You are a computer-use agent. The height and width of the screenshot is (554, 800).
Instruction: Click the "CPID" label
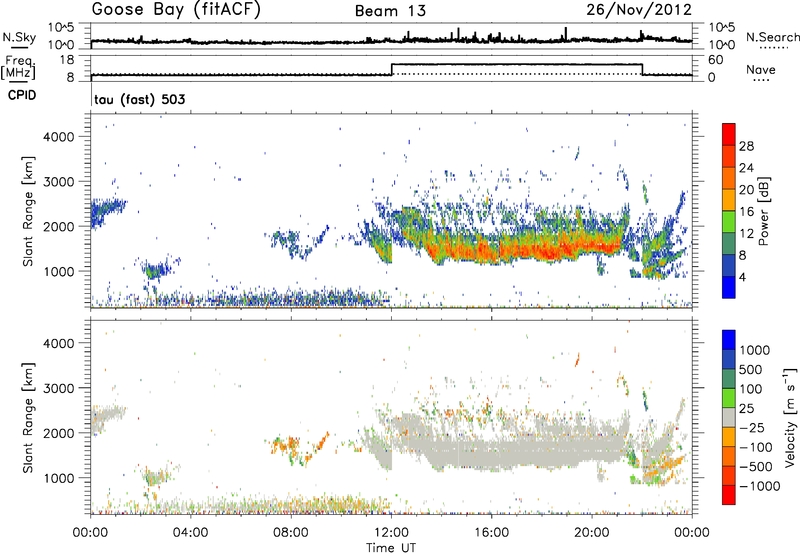coord(22,95)
